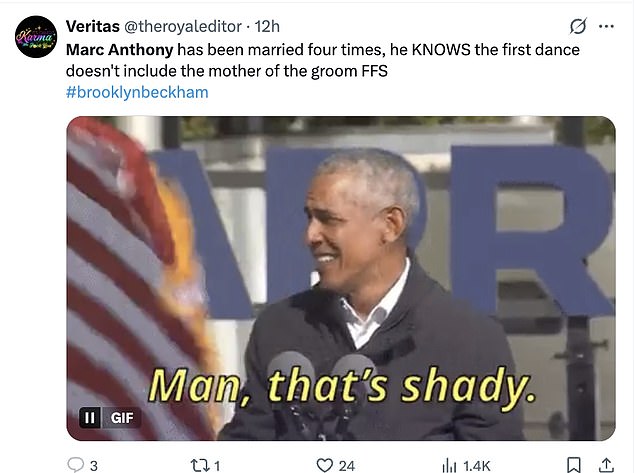Share the tweet via the upload arrow icon
Screen dimensions: 634x473
coord(608,464)
